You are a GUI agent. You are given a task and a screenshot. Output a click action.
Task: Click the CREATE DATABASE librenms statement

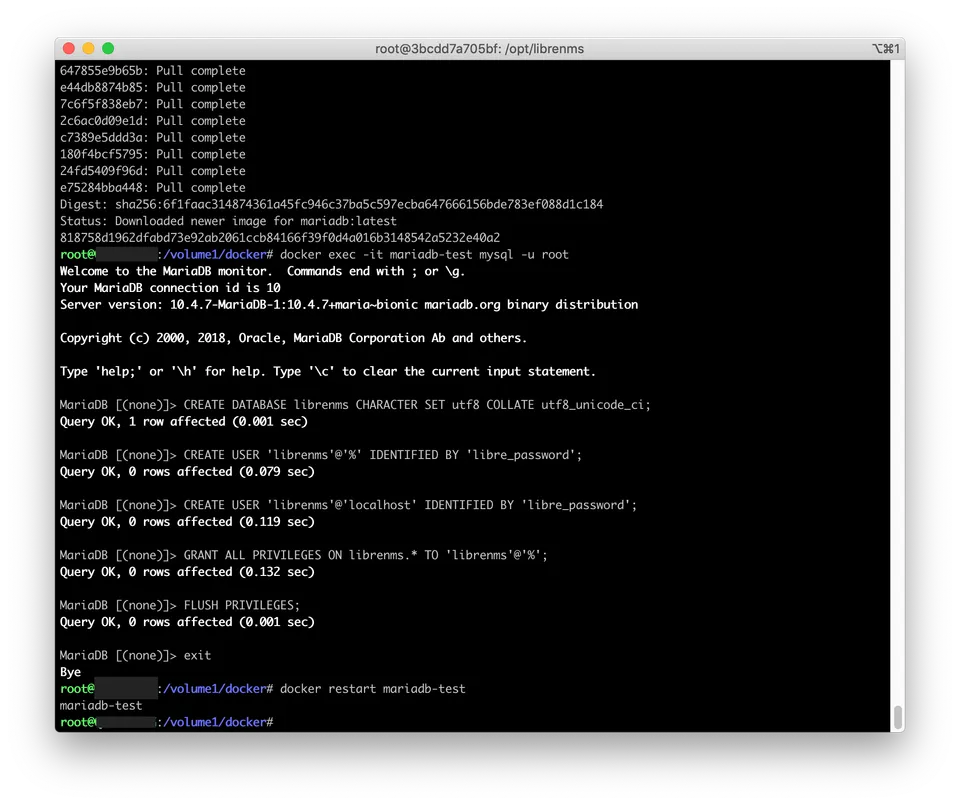pos(417,405)
